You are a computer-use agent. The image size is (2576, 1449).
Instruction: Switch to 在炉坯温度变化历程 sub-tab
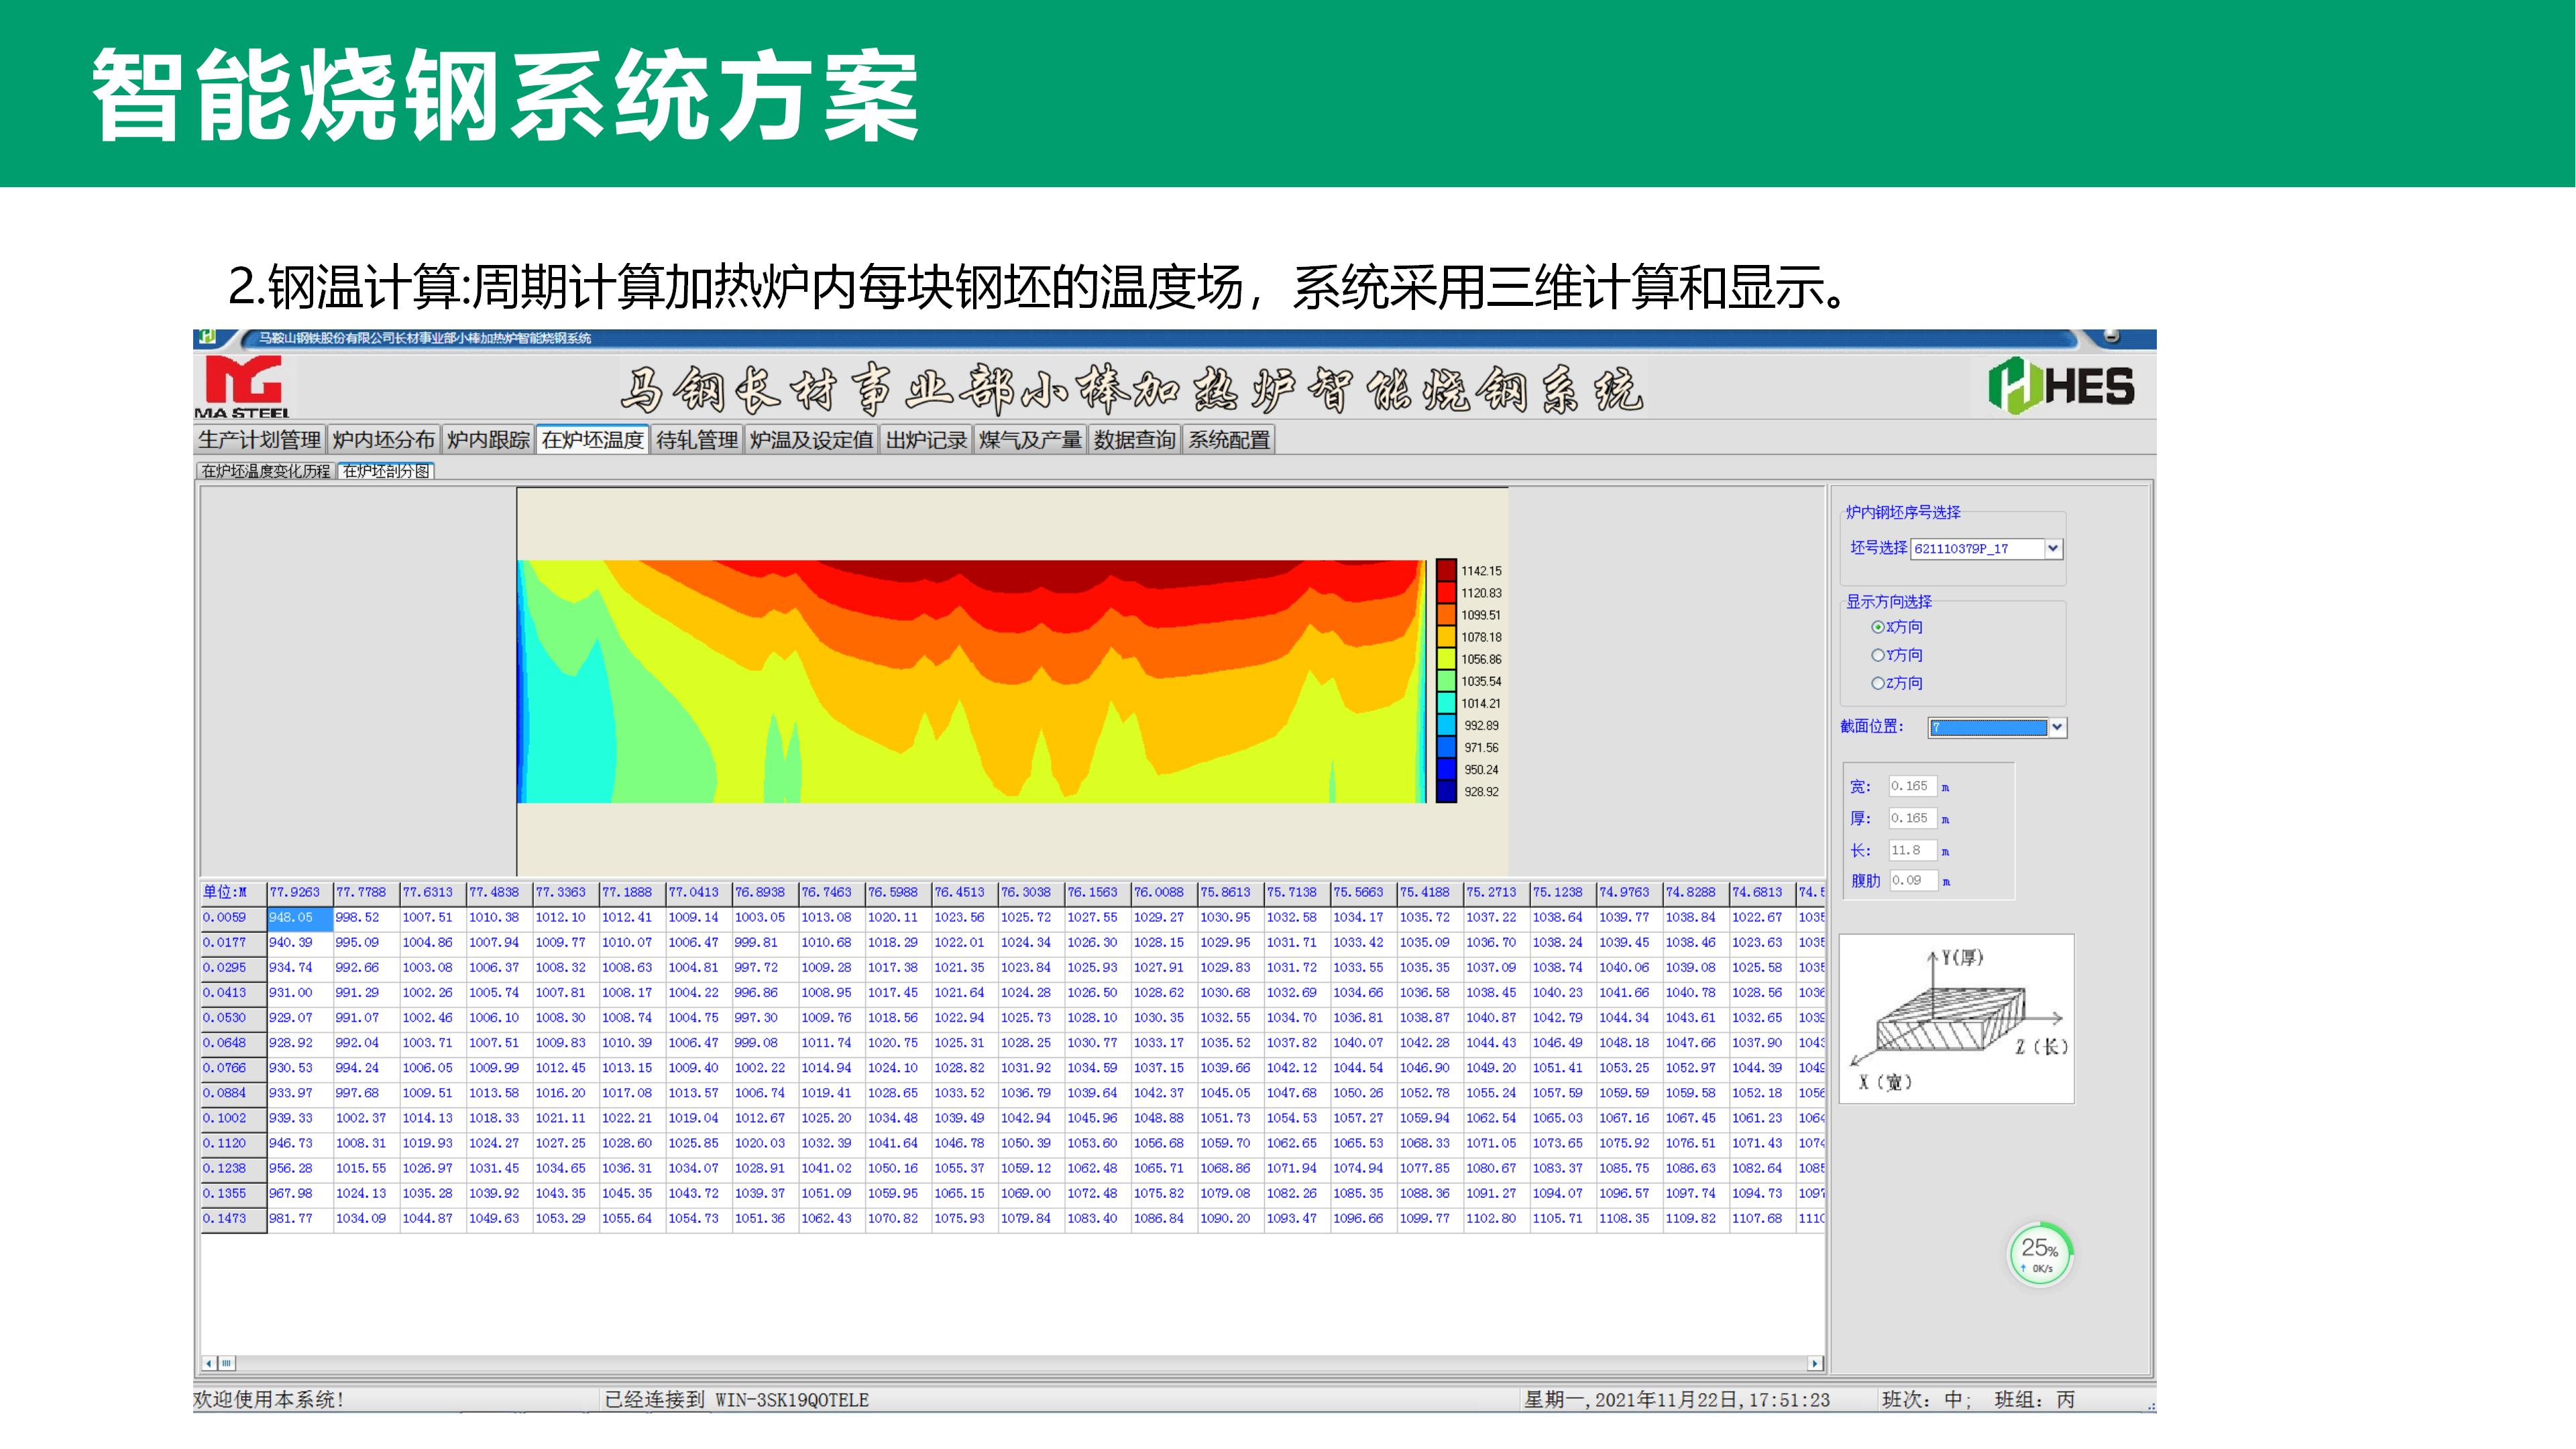265,471
